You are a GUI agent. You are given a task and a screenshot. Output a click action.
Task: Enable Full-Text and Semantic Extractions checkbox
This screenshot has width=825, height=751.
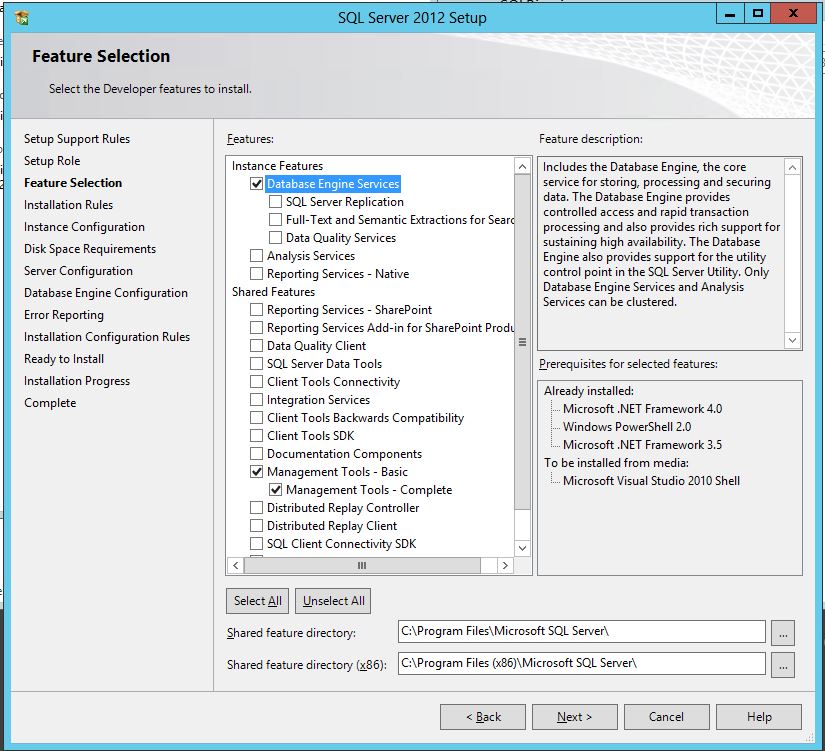click(x=275, y=219)
